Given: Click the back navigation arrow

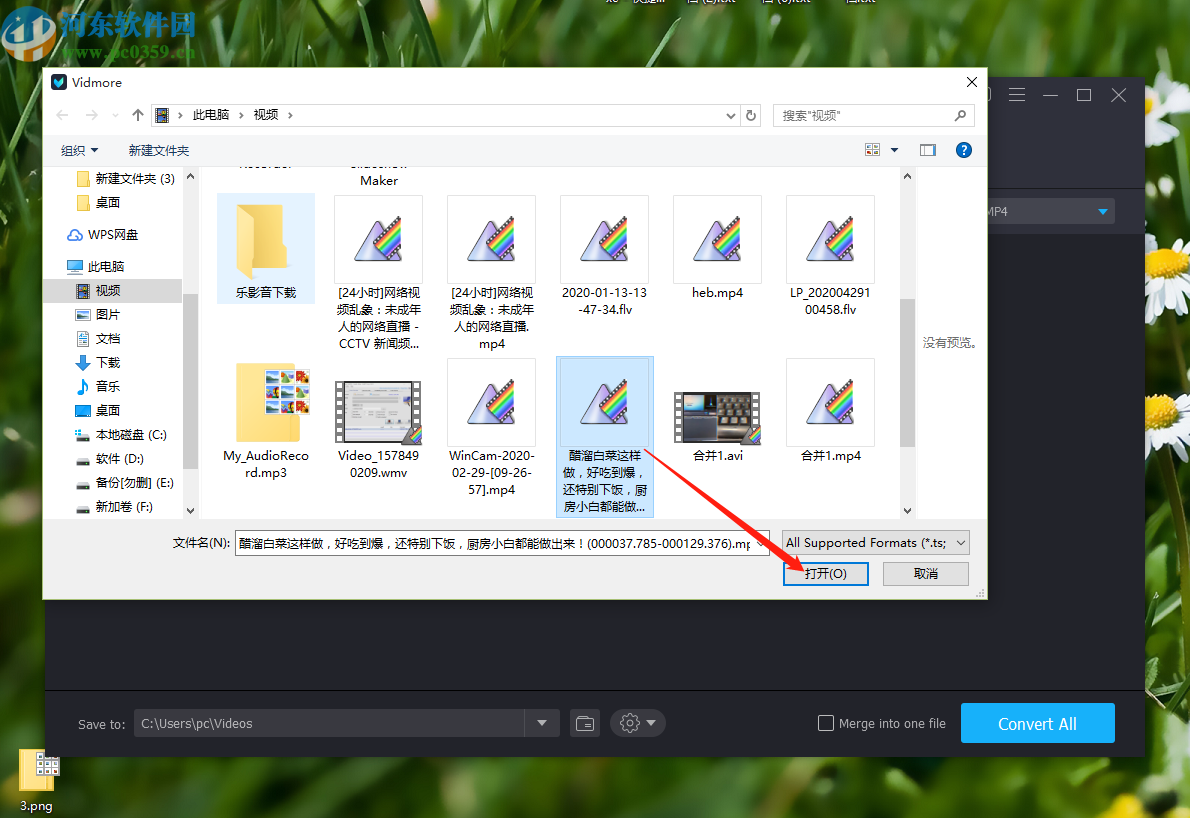Looking at the screenshot, I should 61,115.
